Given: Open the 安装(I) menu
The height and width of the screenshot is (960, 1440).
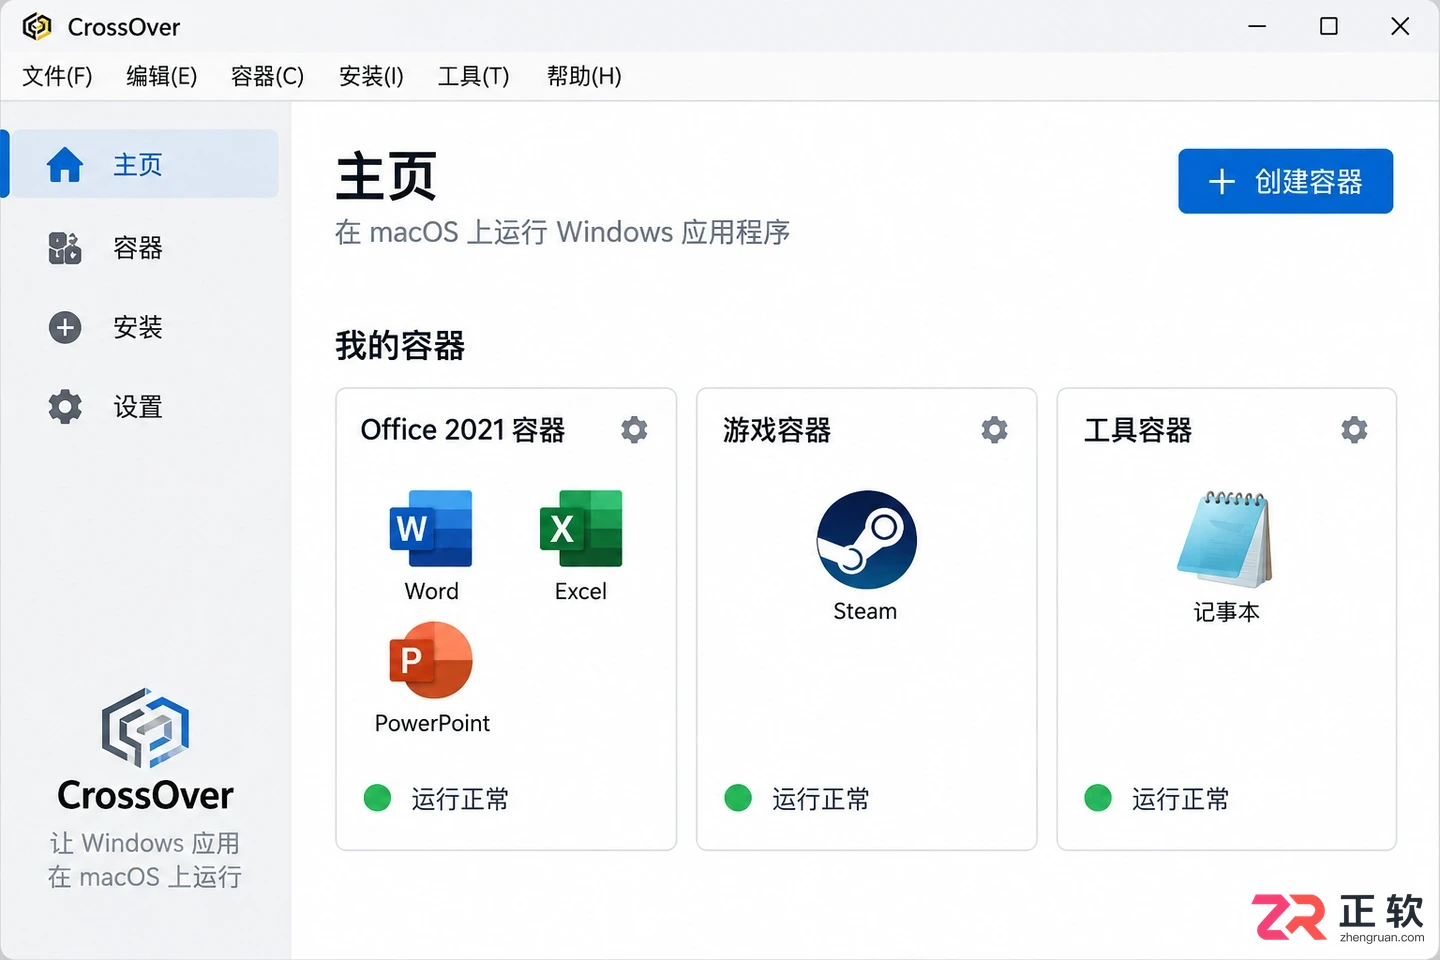Looking at the screenshot, I should click(371, 76).
